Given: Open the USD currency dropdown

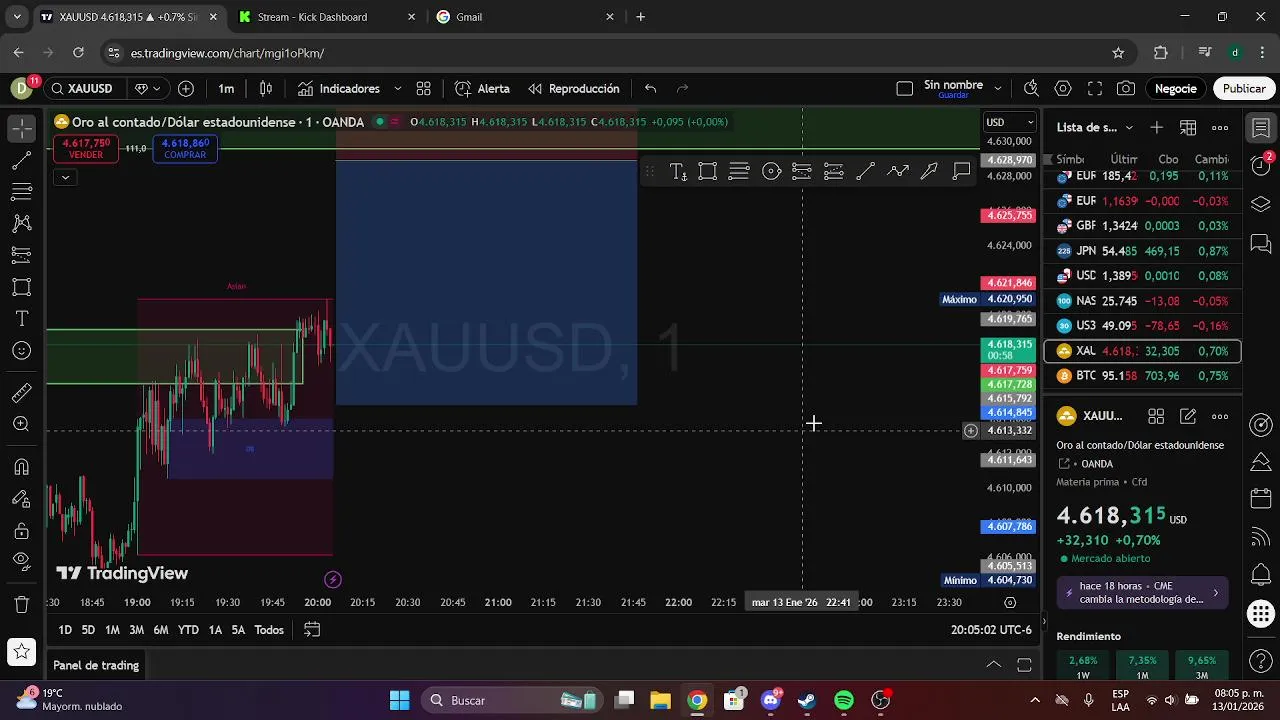Looking at the screenshot, I should (1010, 122).
